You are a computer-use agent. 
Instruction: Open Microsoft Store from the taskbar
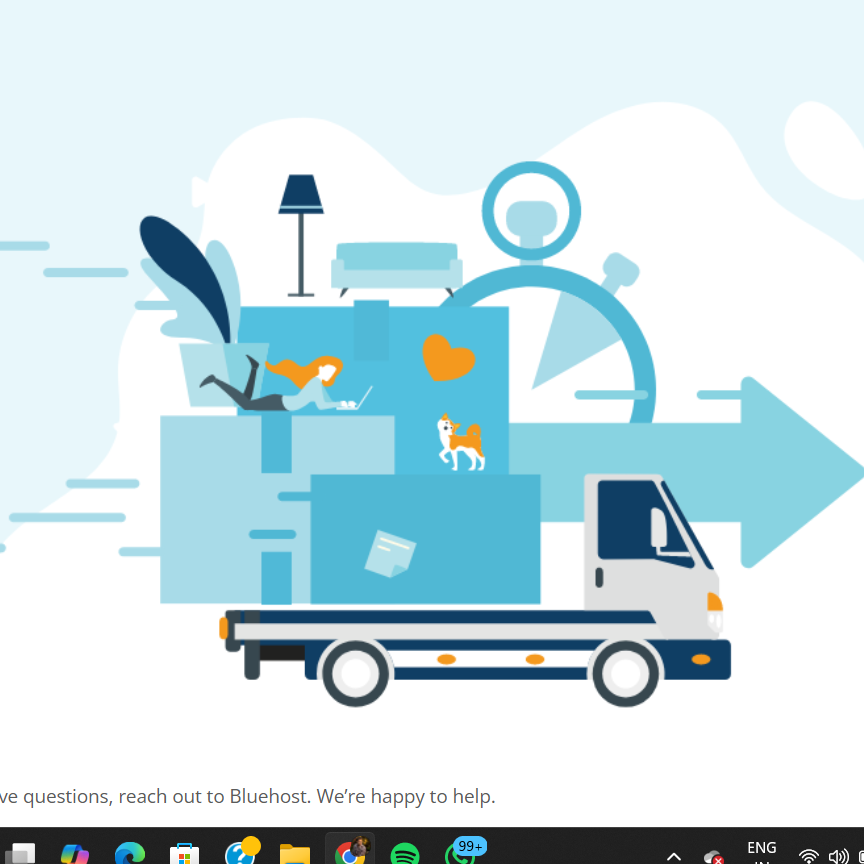click(185, 854)
